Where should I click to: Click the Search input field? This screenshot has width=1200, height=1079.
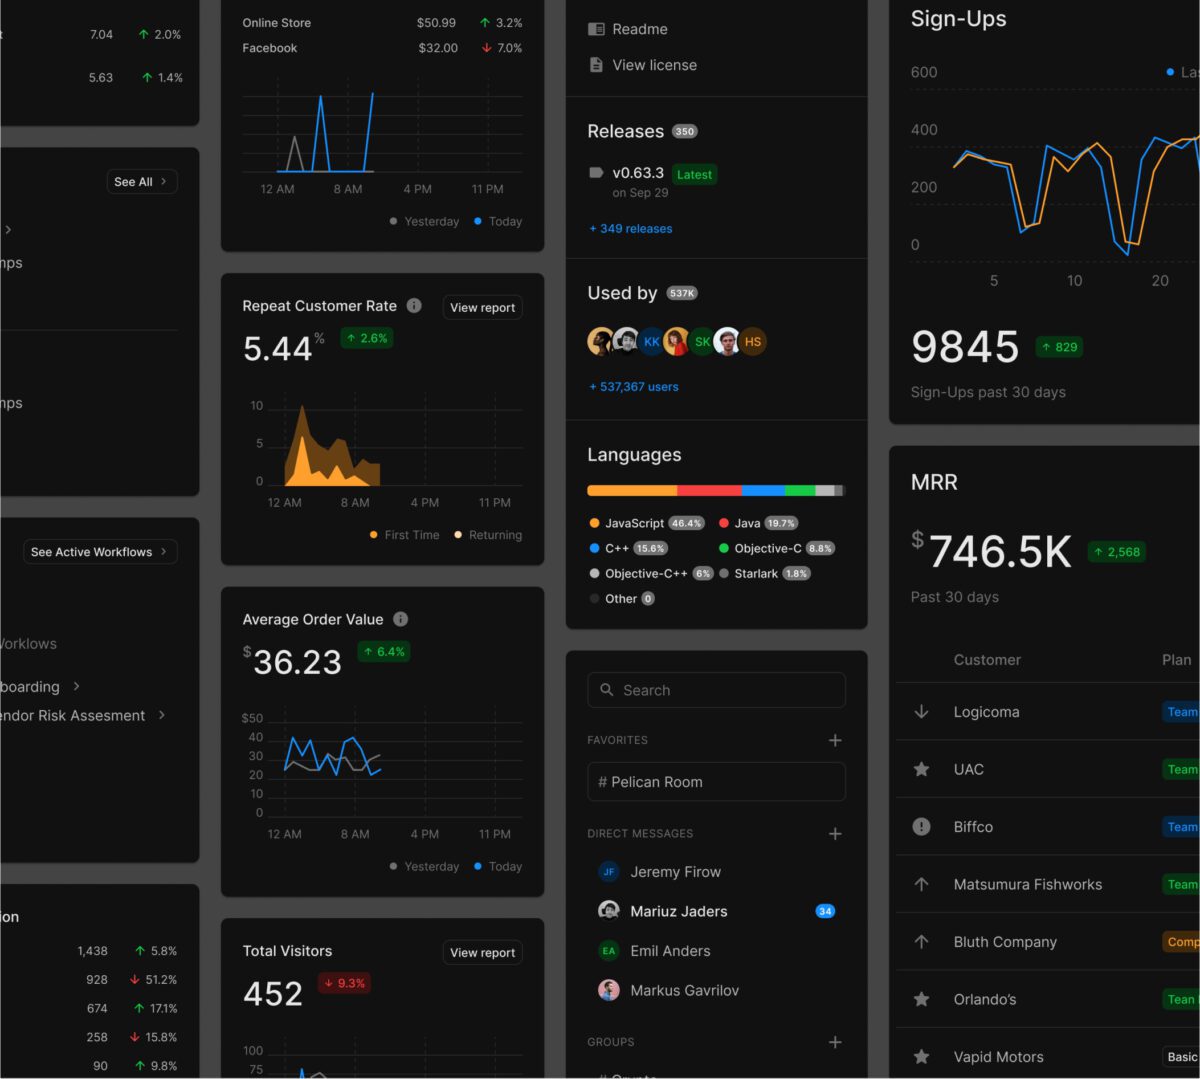(x=716, y=690)
